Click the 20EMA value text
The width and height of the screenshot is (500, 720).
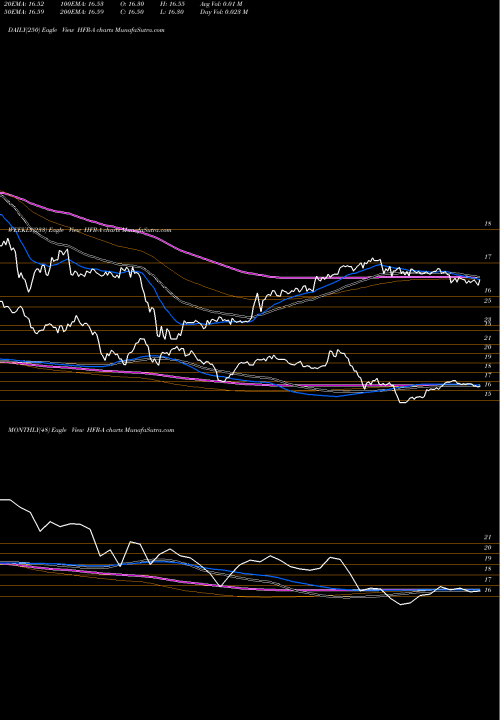point(22,4)
